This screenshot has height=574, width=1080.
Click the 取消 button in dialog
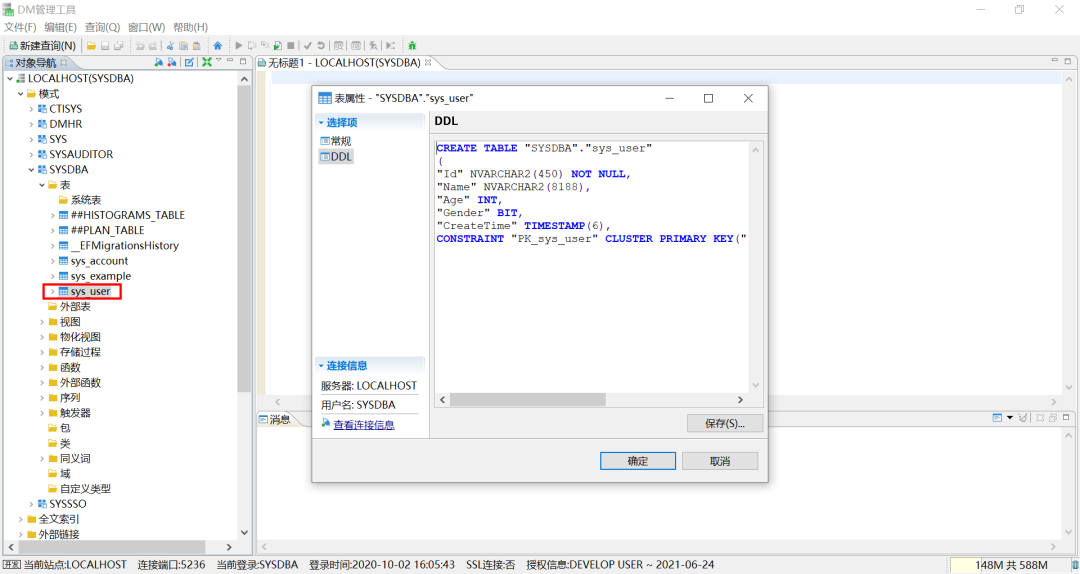pyautogui.click(x=720, y=461)
